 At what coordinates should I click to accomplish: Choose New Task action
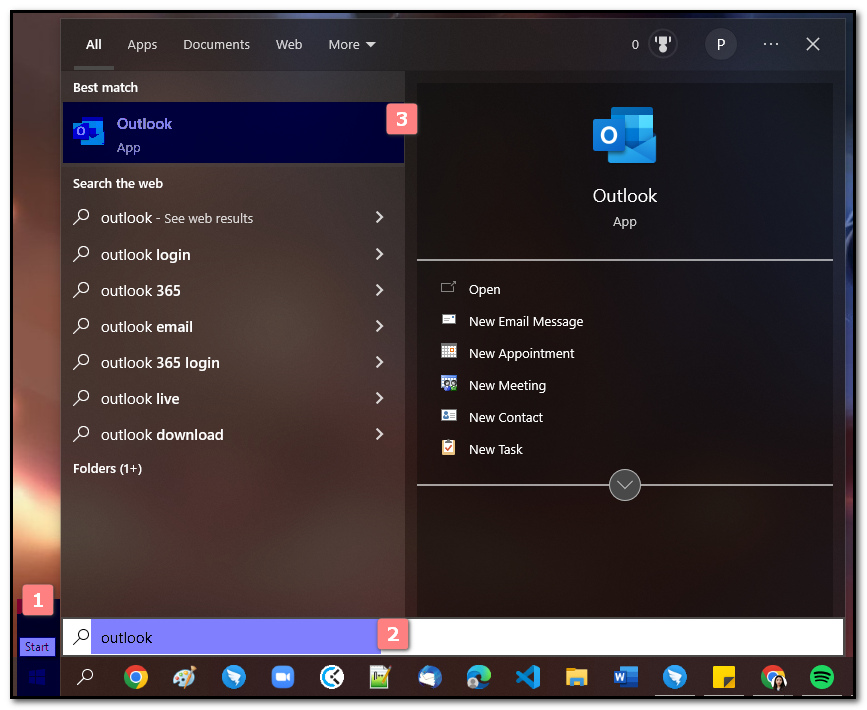click(495, 450)
